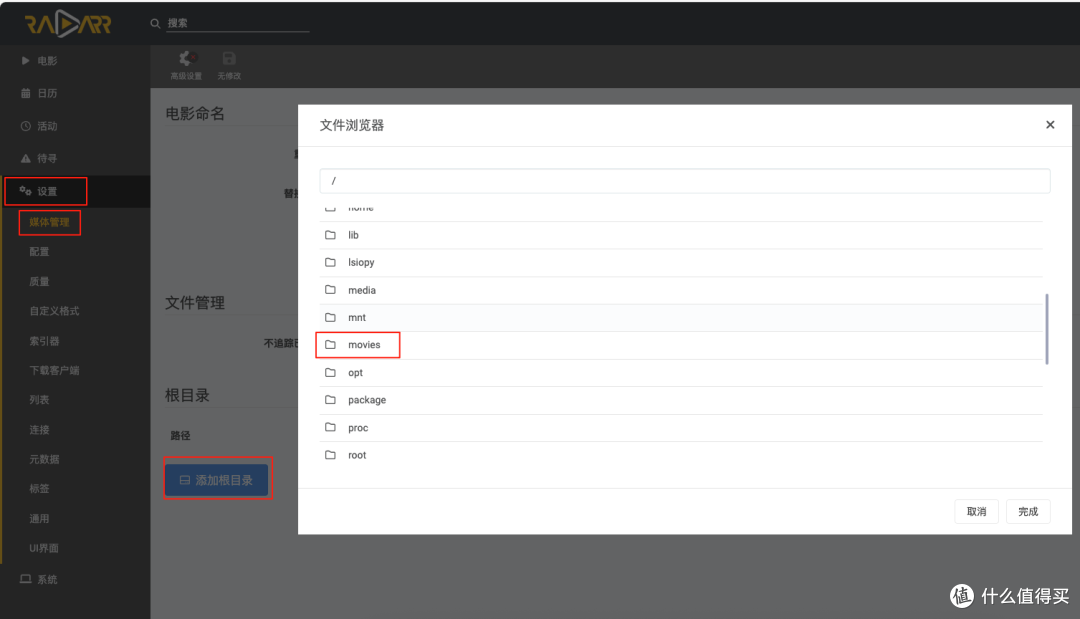This screenshot has width=1080, height=619.
Task: Select 配置 profiles submenu
Action: 39,252
